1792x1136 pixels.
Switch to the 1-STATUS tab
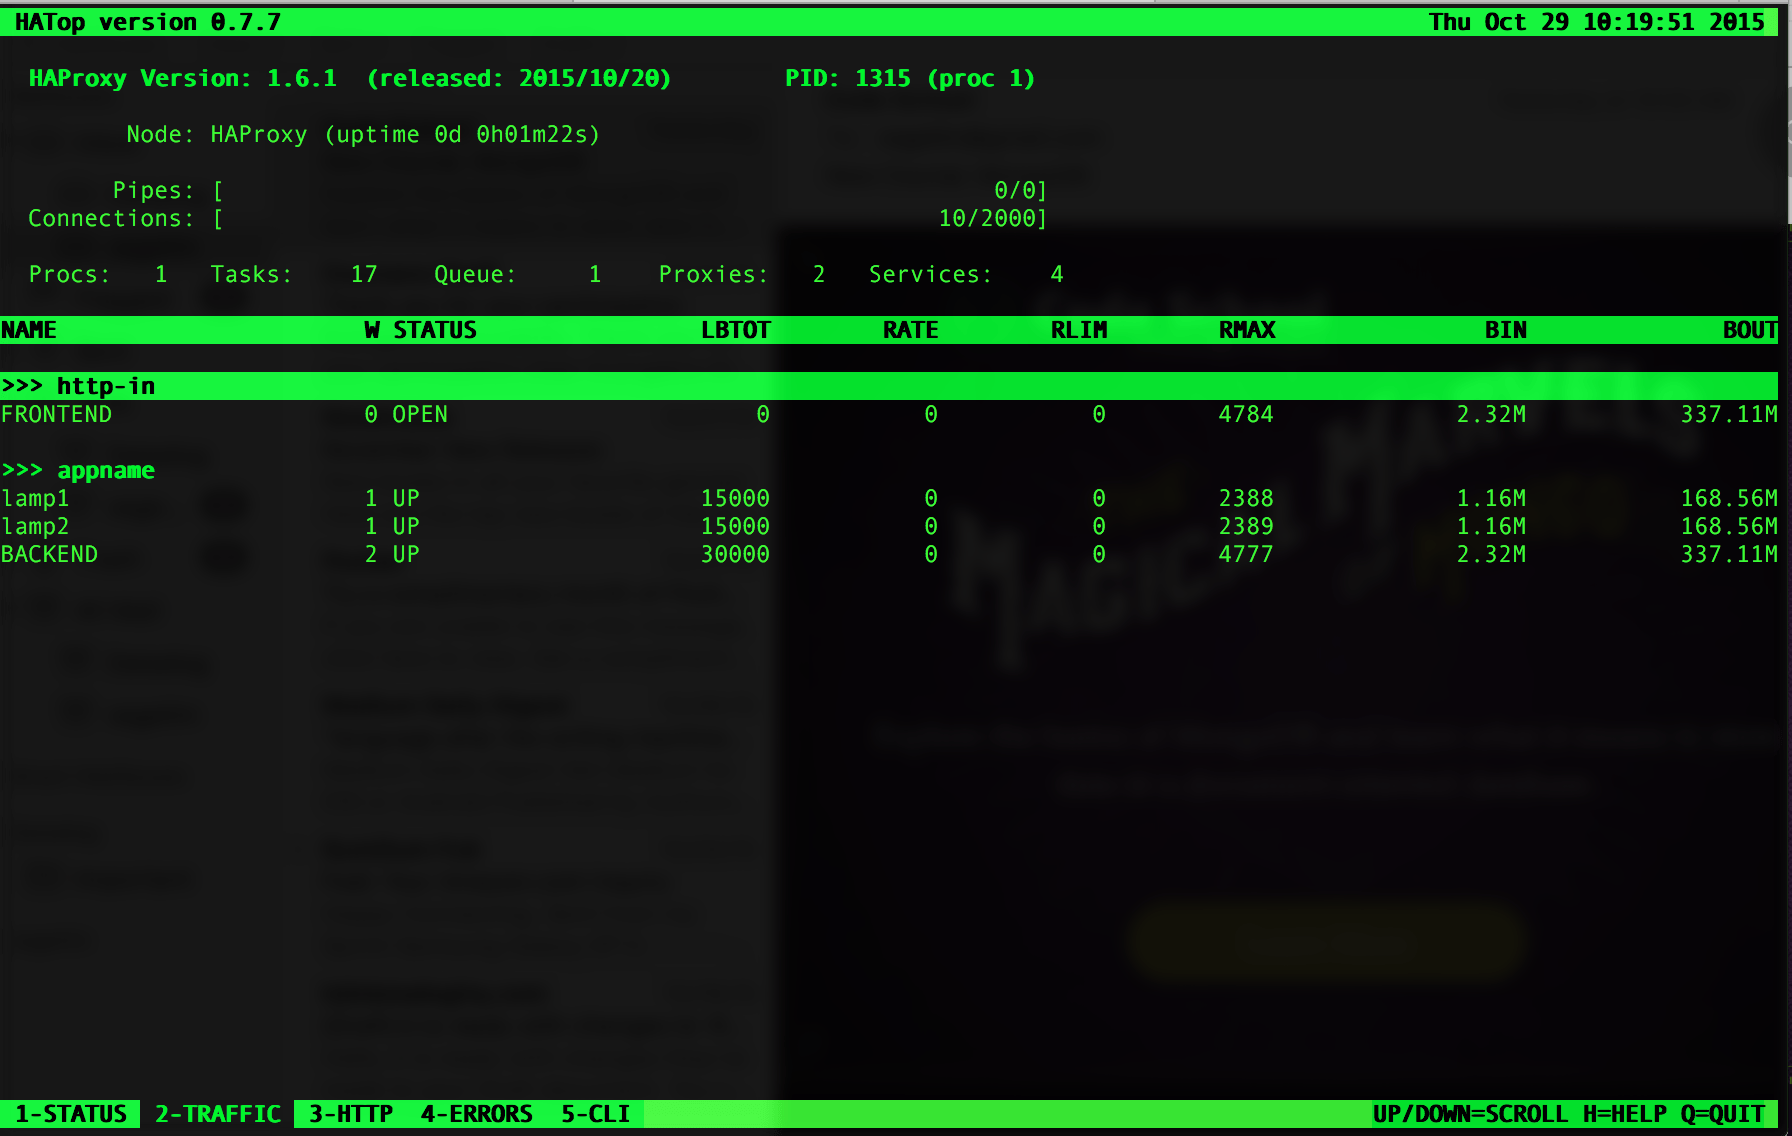pyautogui.click(x=70, y=1113)
